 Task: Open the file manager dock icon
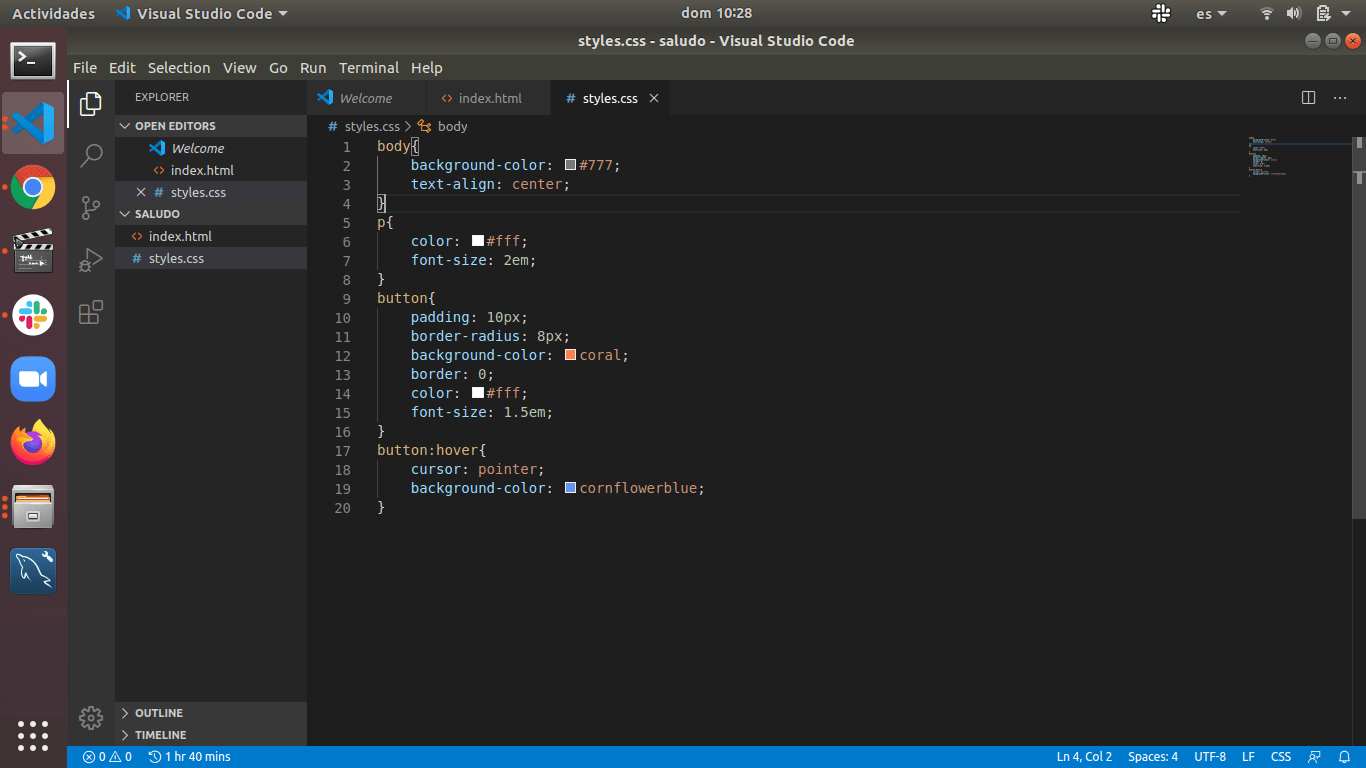33,507
